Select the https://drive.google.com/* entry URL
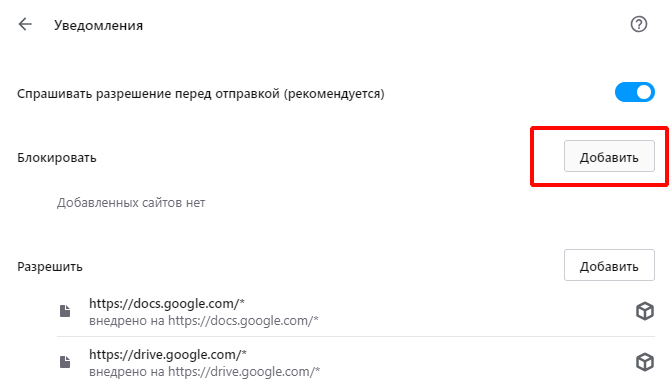 168,355
